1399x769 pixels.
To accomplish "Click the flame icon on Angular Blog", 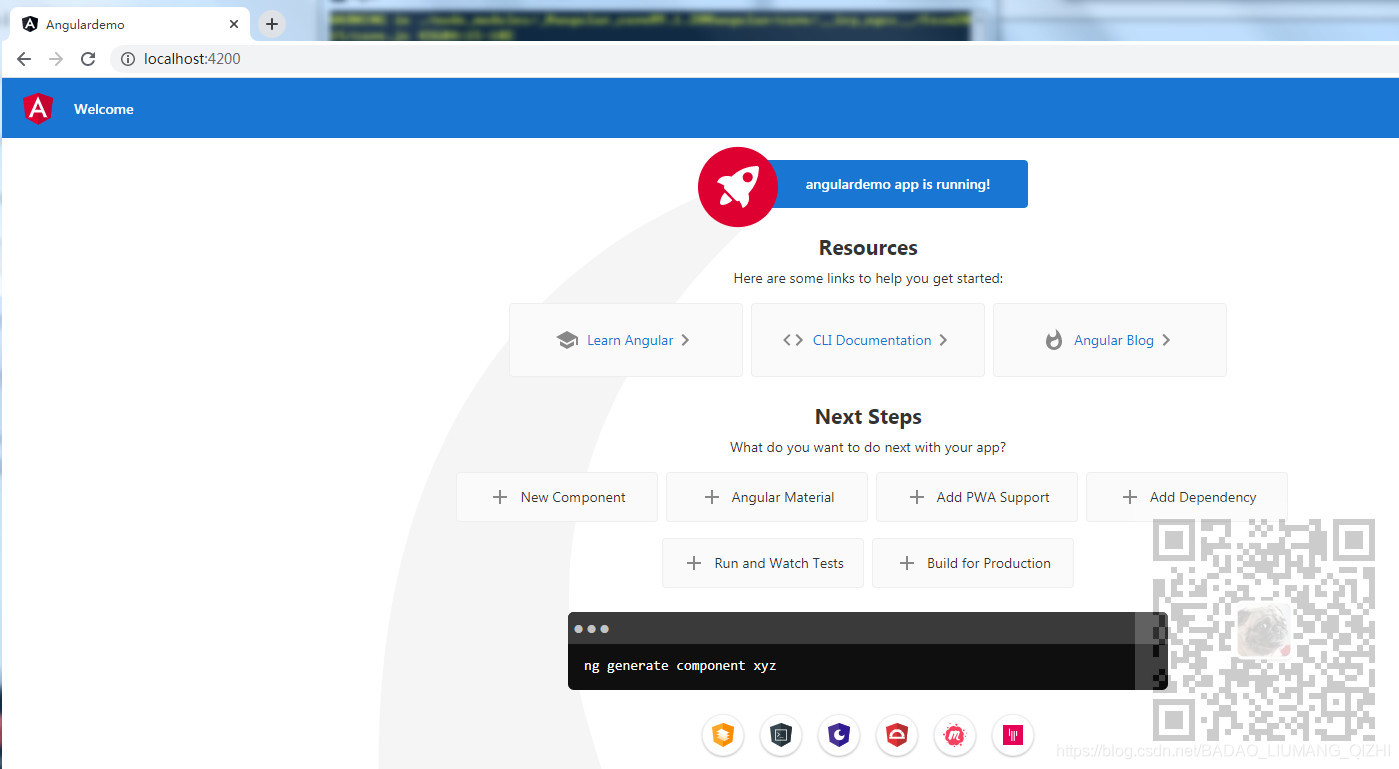I will tap(1053, 340).
